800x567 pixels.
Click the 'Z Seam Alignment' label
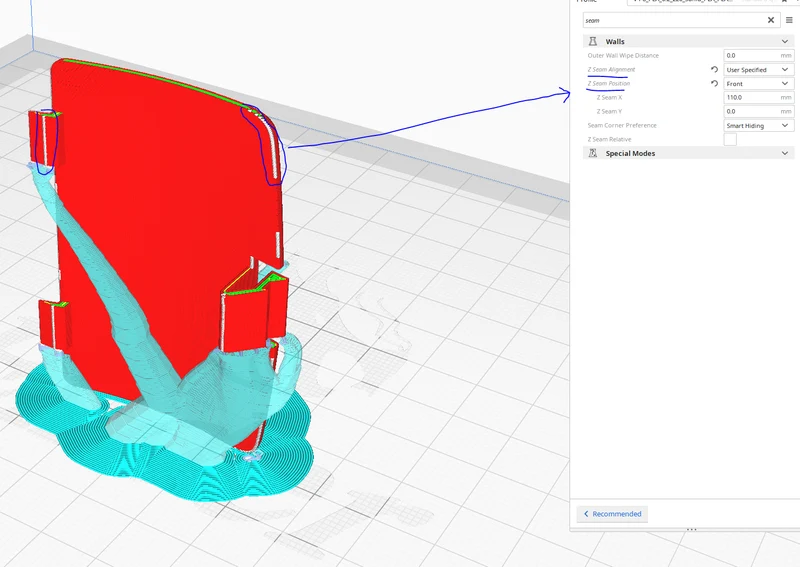pos(611,69)
